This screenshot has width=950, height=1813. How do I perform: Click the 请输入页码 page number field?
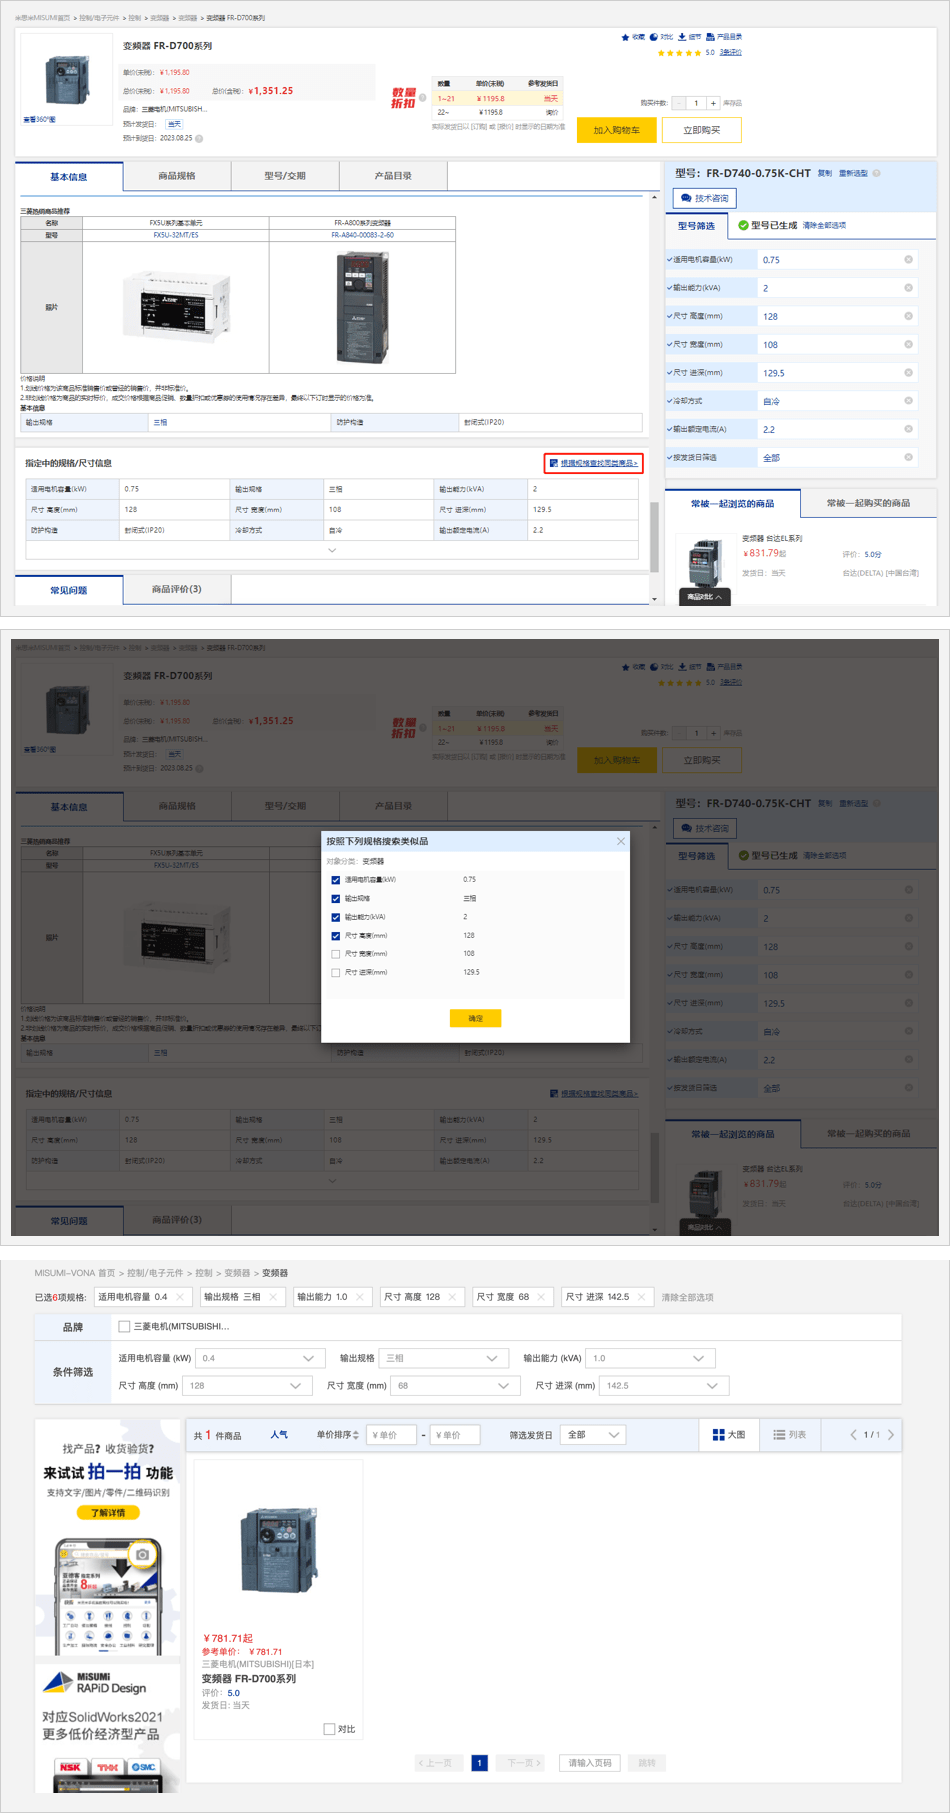pyautogui.click(x=589, y=1762)
